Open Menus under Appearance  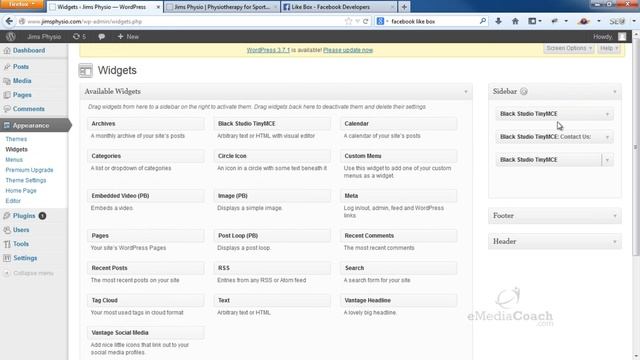tap(14, 160)
